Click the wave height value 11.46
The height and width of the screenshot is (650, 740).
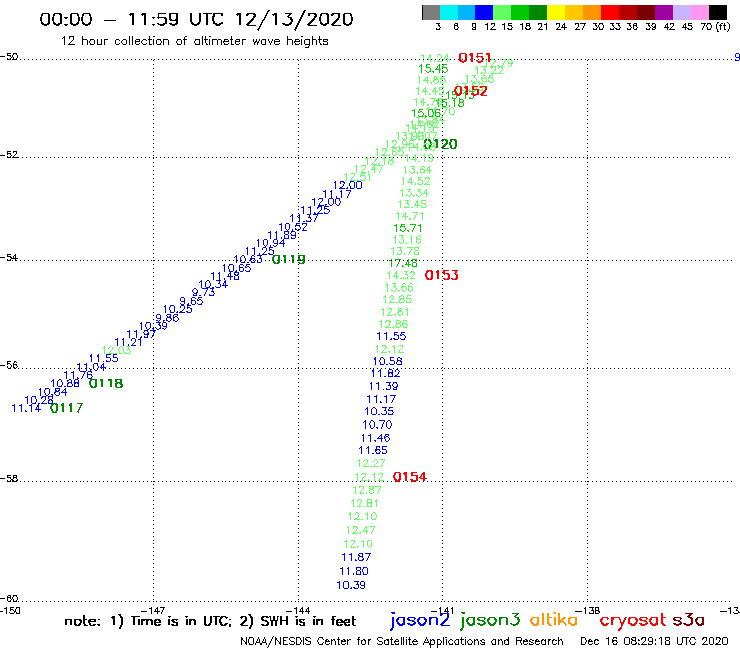[x=376, y=438]
